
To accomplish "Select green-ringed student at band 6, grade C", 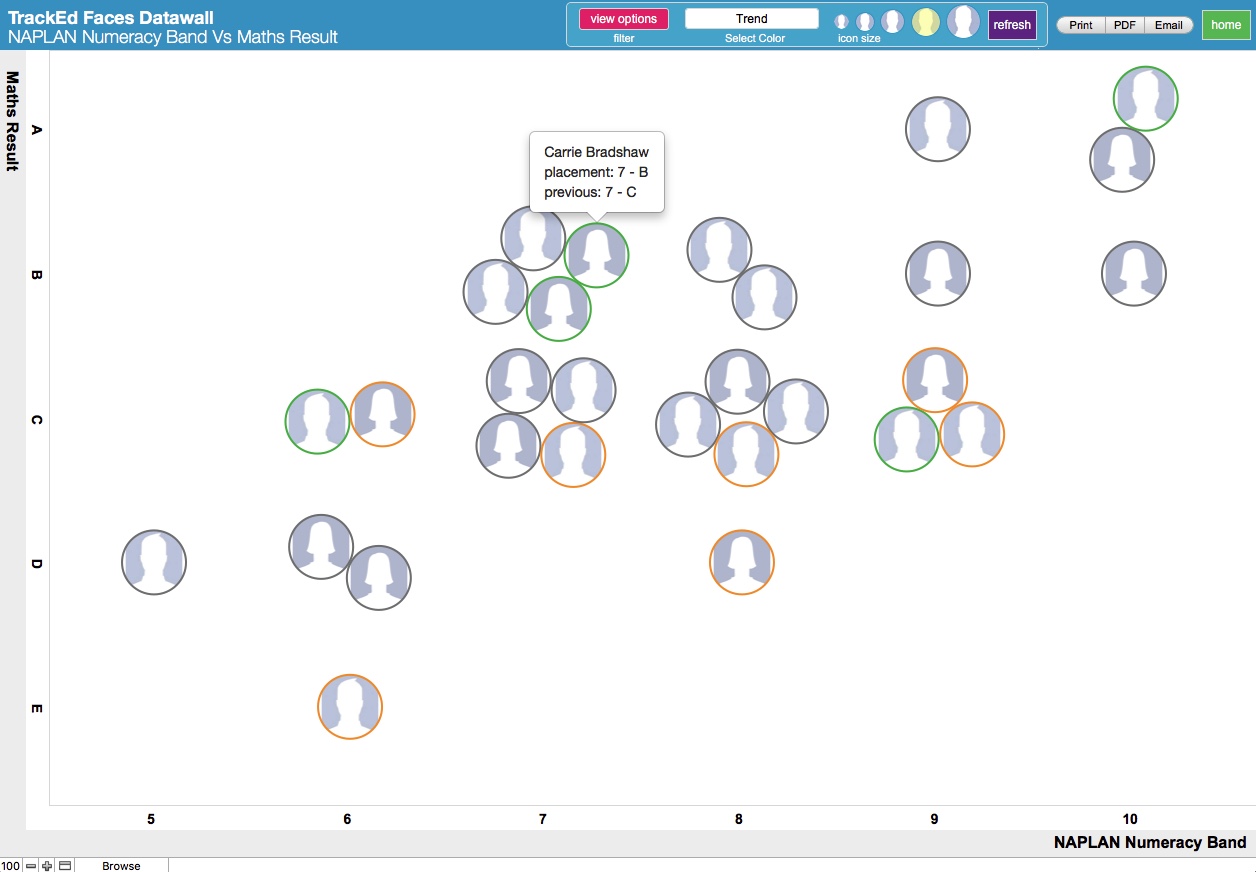I will click(317, 422).
